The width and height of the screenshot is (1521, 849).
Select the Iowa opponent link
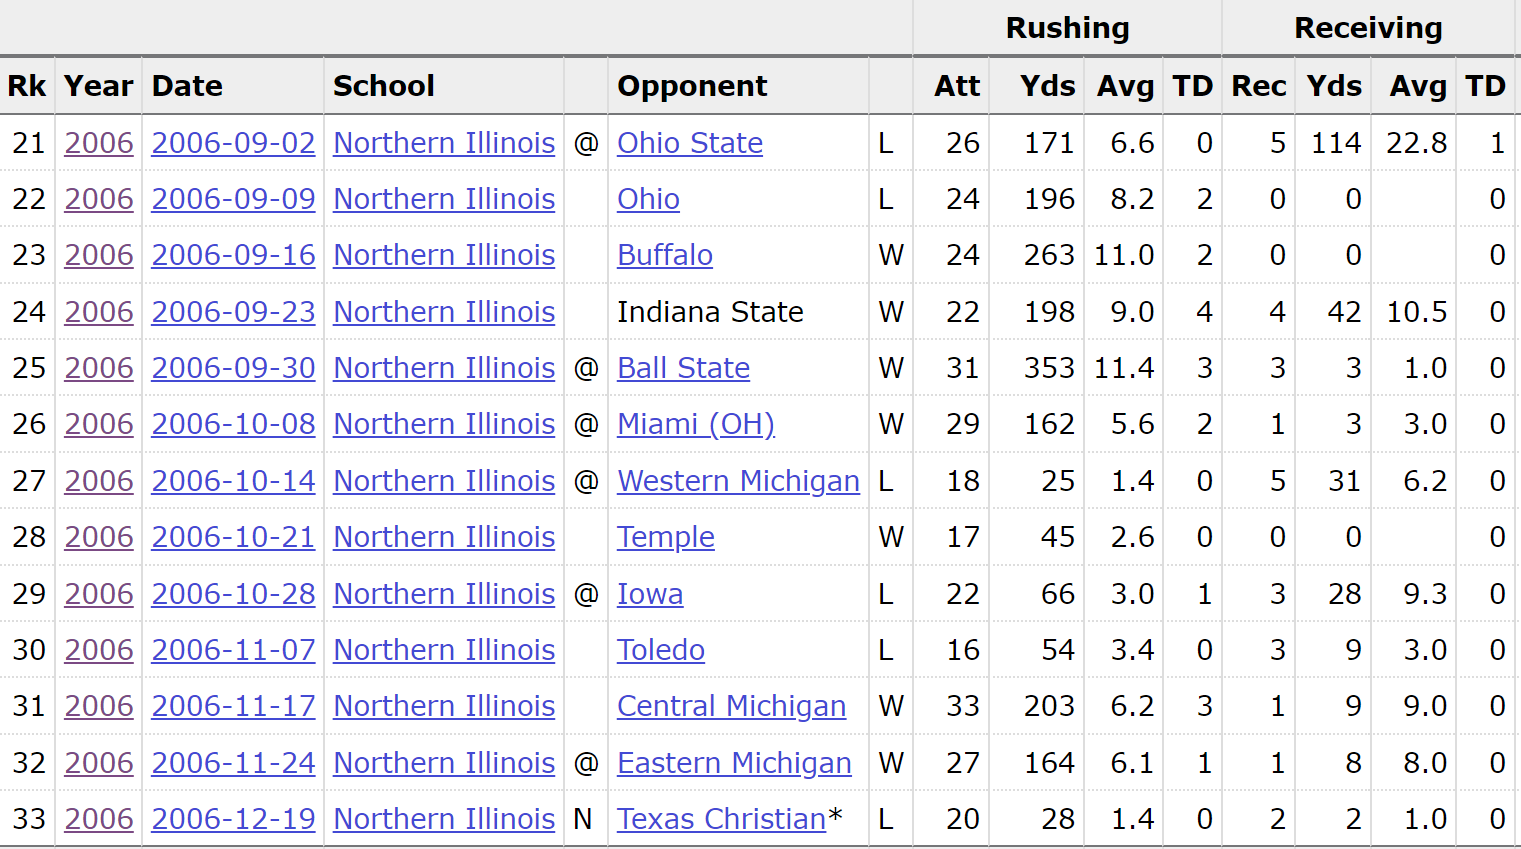650,594
